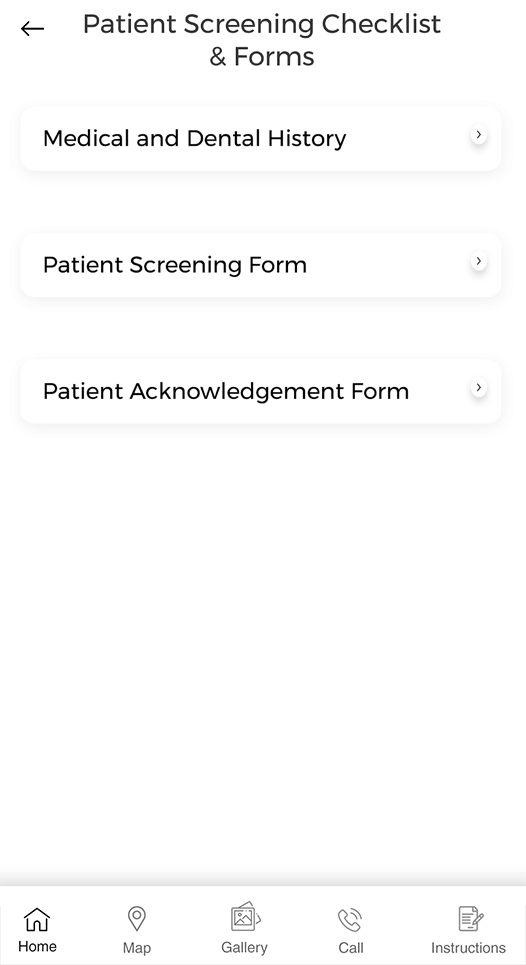Open Patient Screening Form text
The width and height of the screenshot is (526, 965).
coord(175,265)
